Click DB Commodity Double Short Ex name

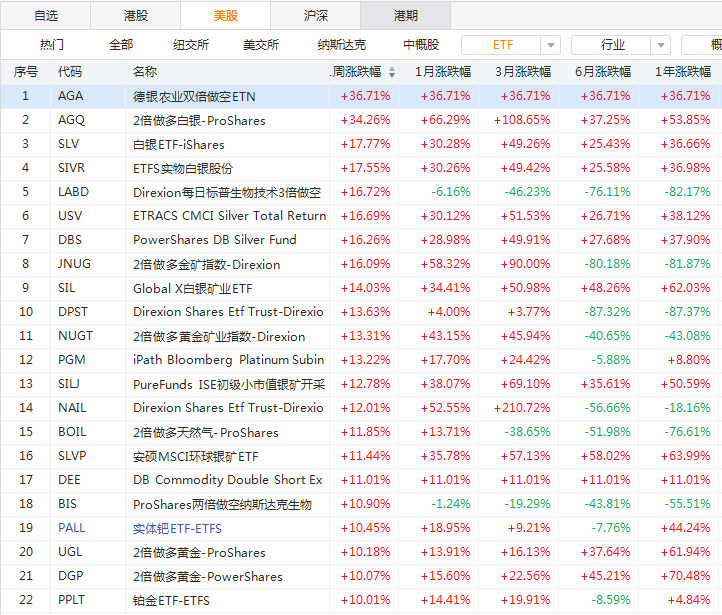(x=227, y=480)
